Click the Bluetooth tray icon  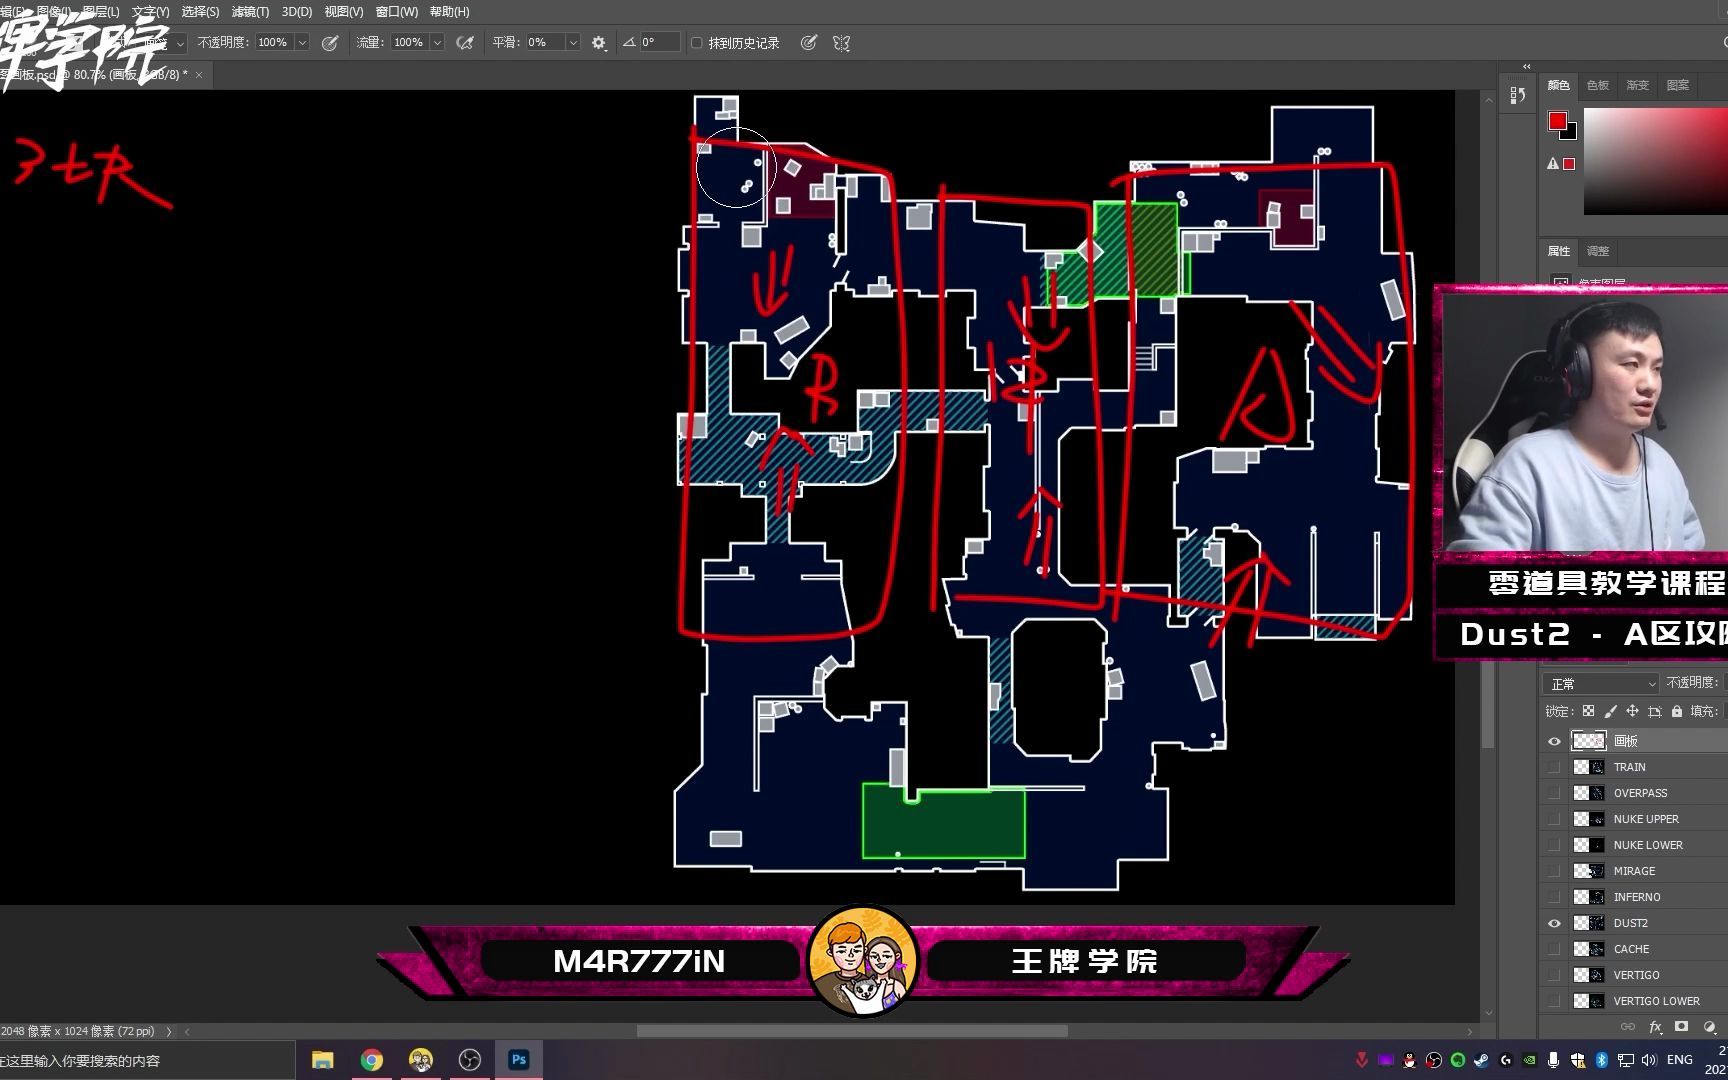tap(1601, 1060)
